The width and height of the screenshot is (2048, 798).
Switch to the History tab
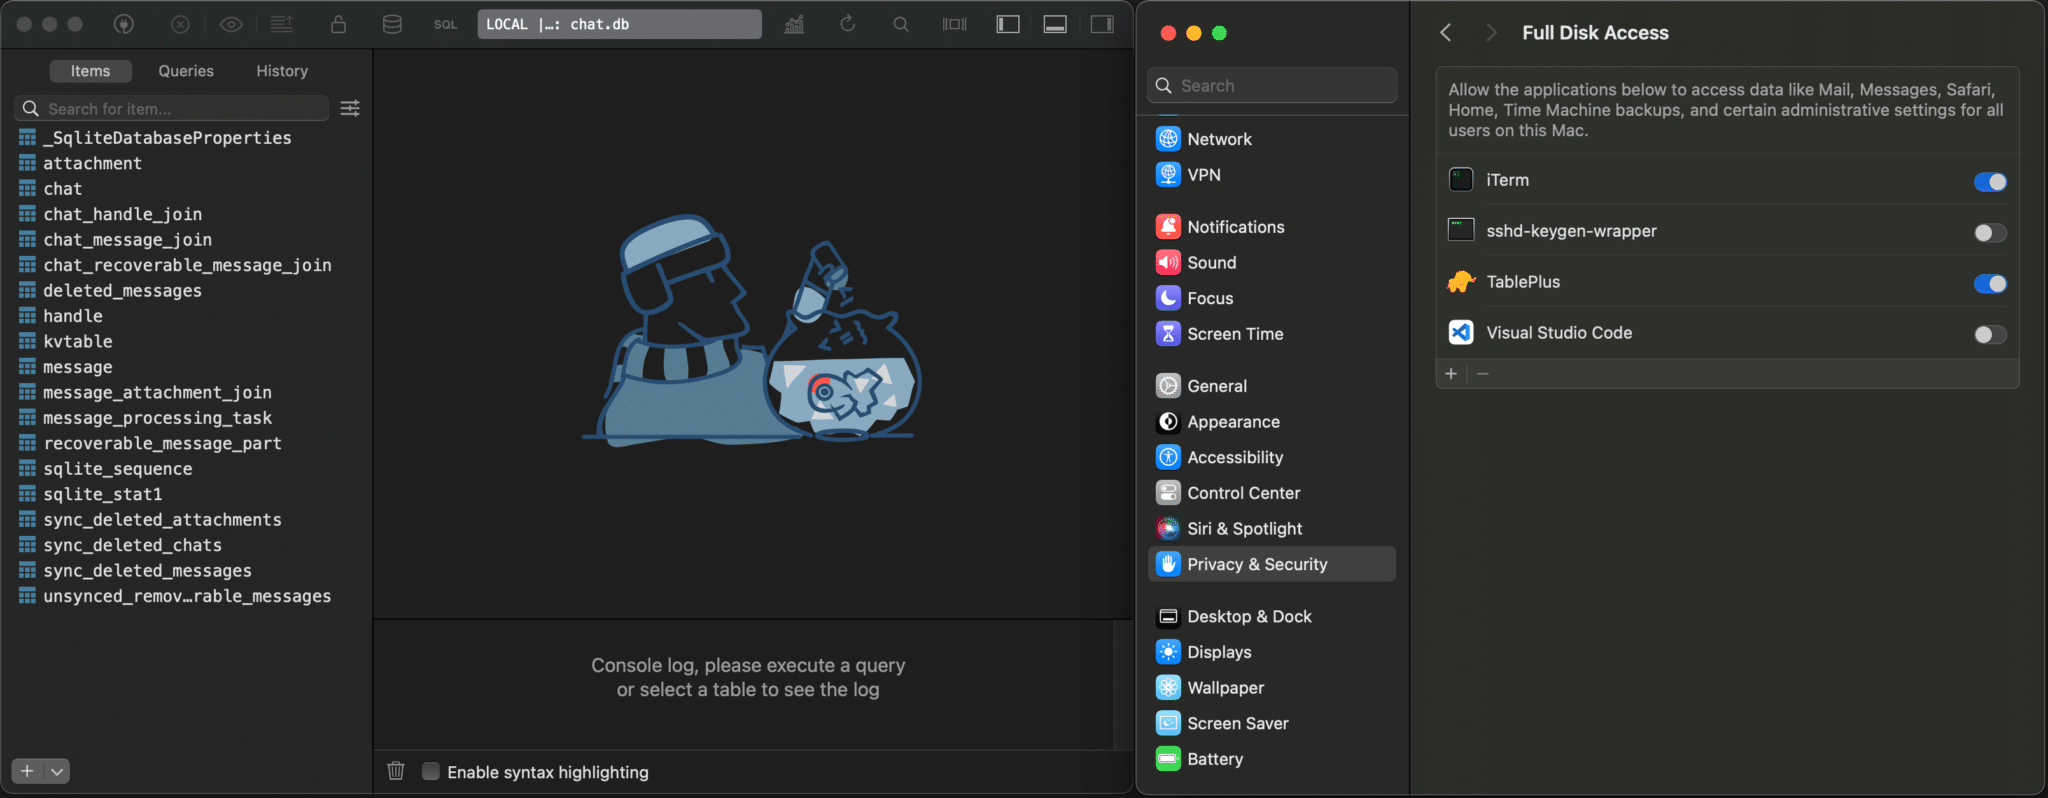[x=282, y=71]
